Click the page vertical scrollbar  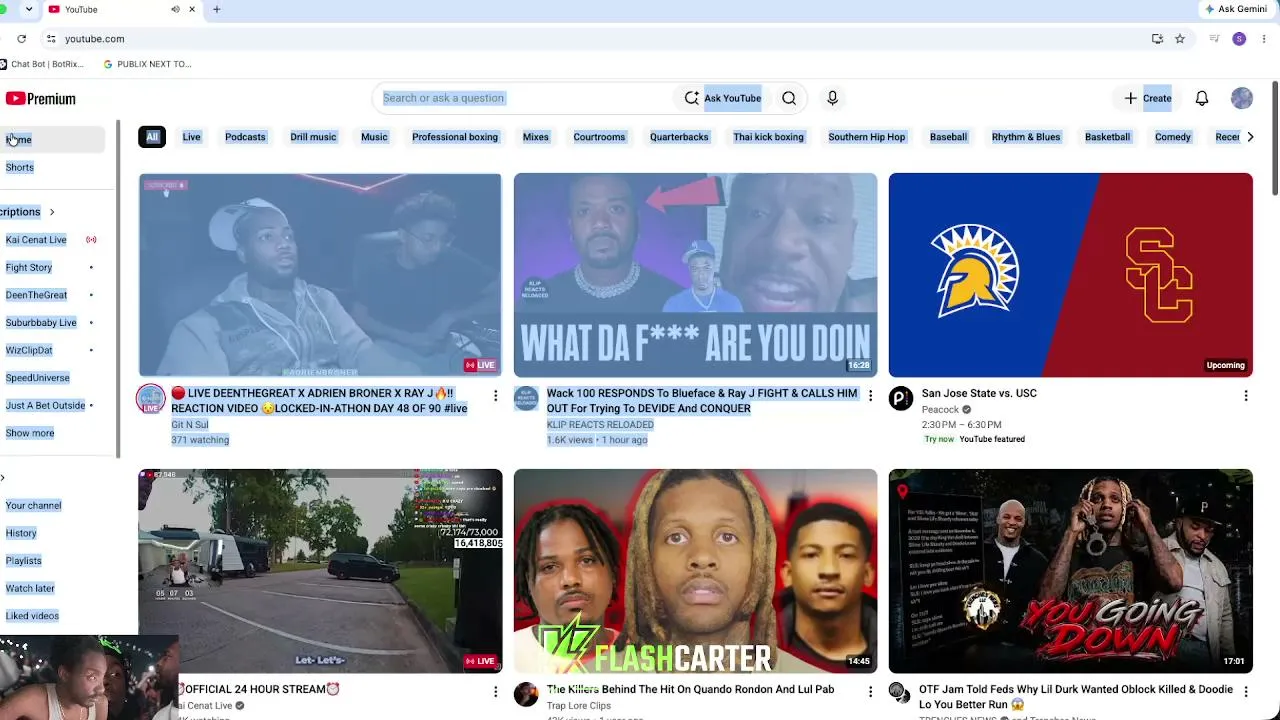[x=1275, y=140]
